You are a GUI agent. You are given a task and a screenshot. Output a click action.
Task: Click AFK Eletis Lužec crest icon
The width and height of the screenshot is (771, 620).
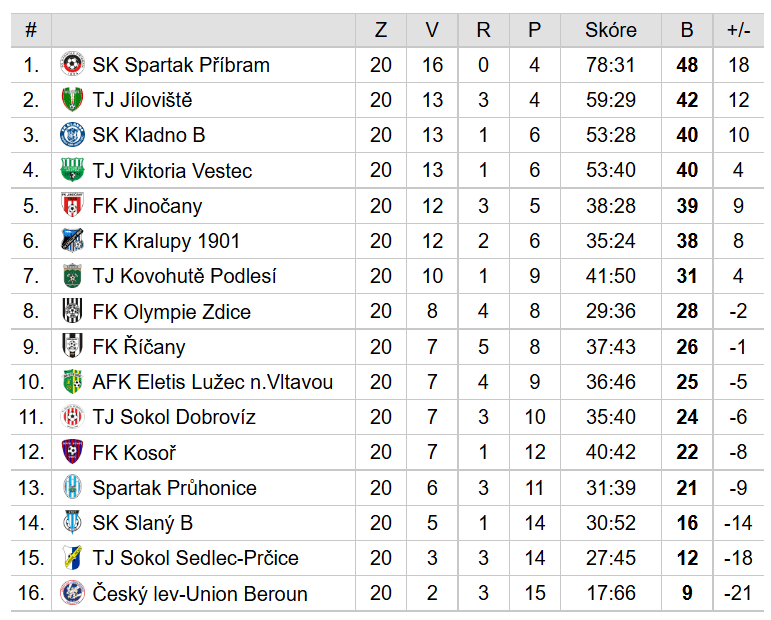tap(72, 382)
